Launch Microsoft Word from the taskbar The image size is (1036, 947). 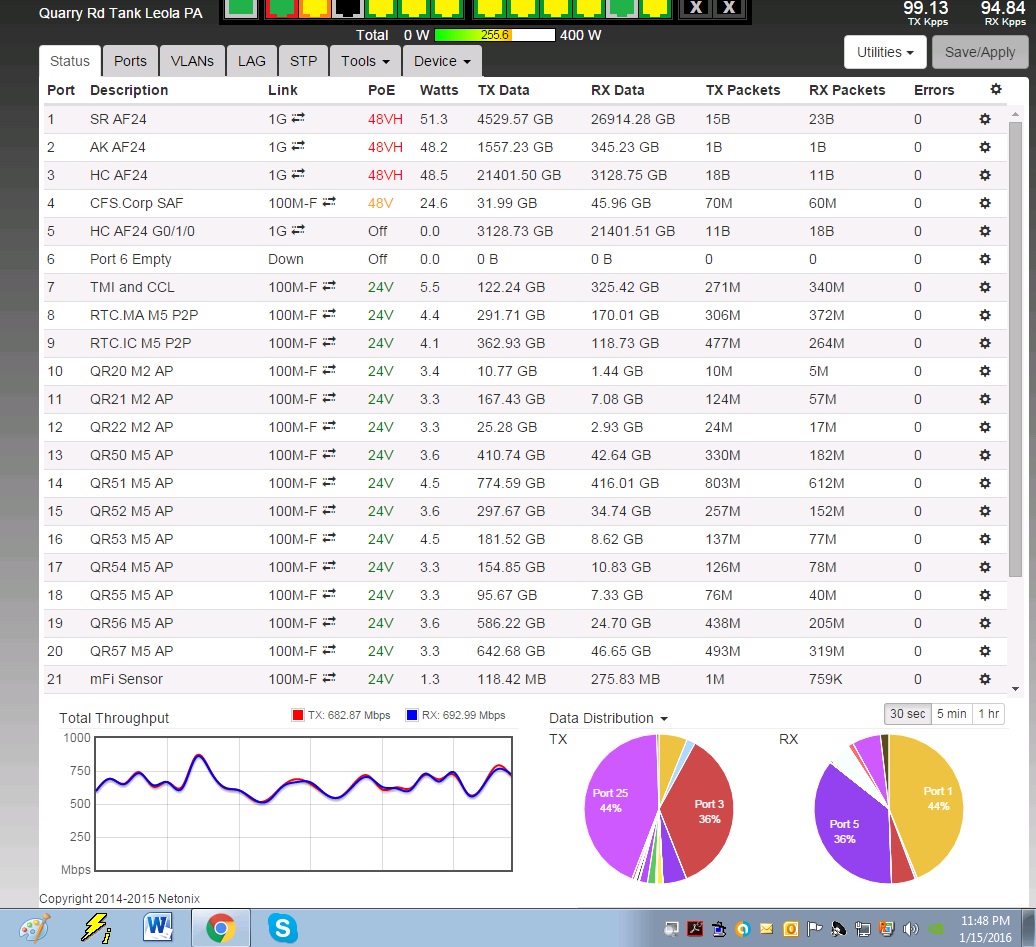click(x=158, y=928)
